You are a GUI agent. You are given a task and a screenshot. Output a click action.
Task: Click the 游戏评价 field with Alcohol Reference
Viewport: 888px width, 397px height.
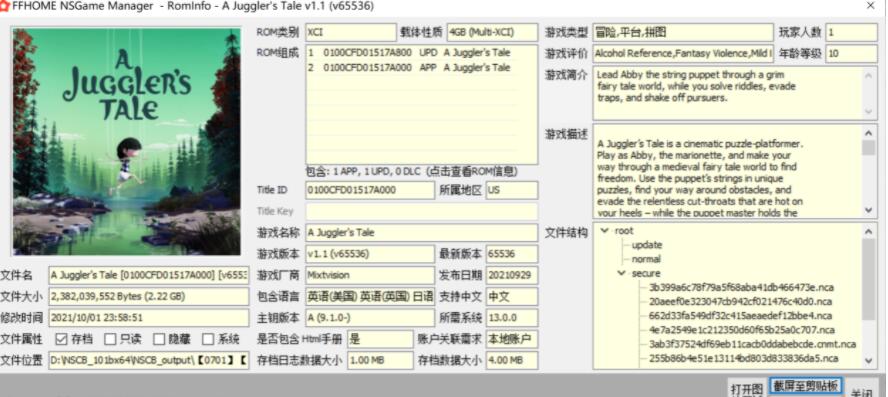[683, 54]
